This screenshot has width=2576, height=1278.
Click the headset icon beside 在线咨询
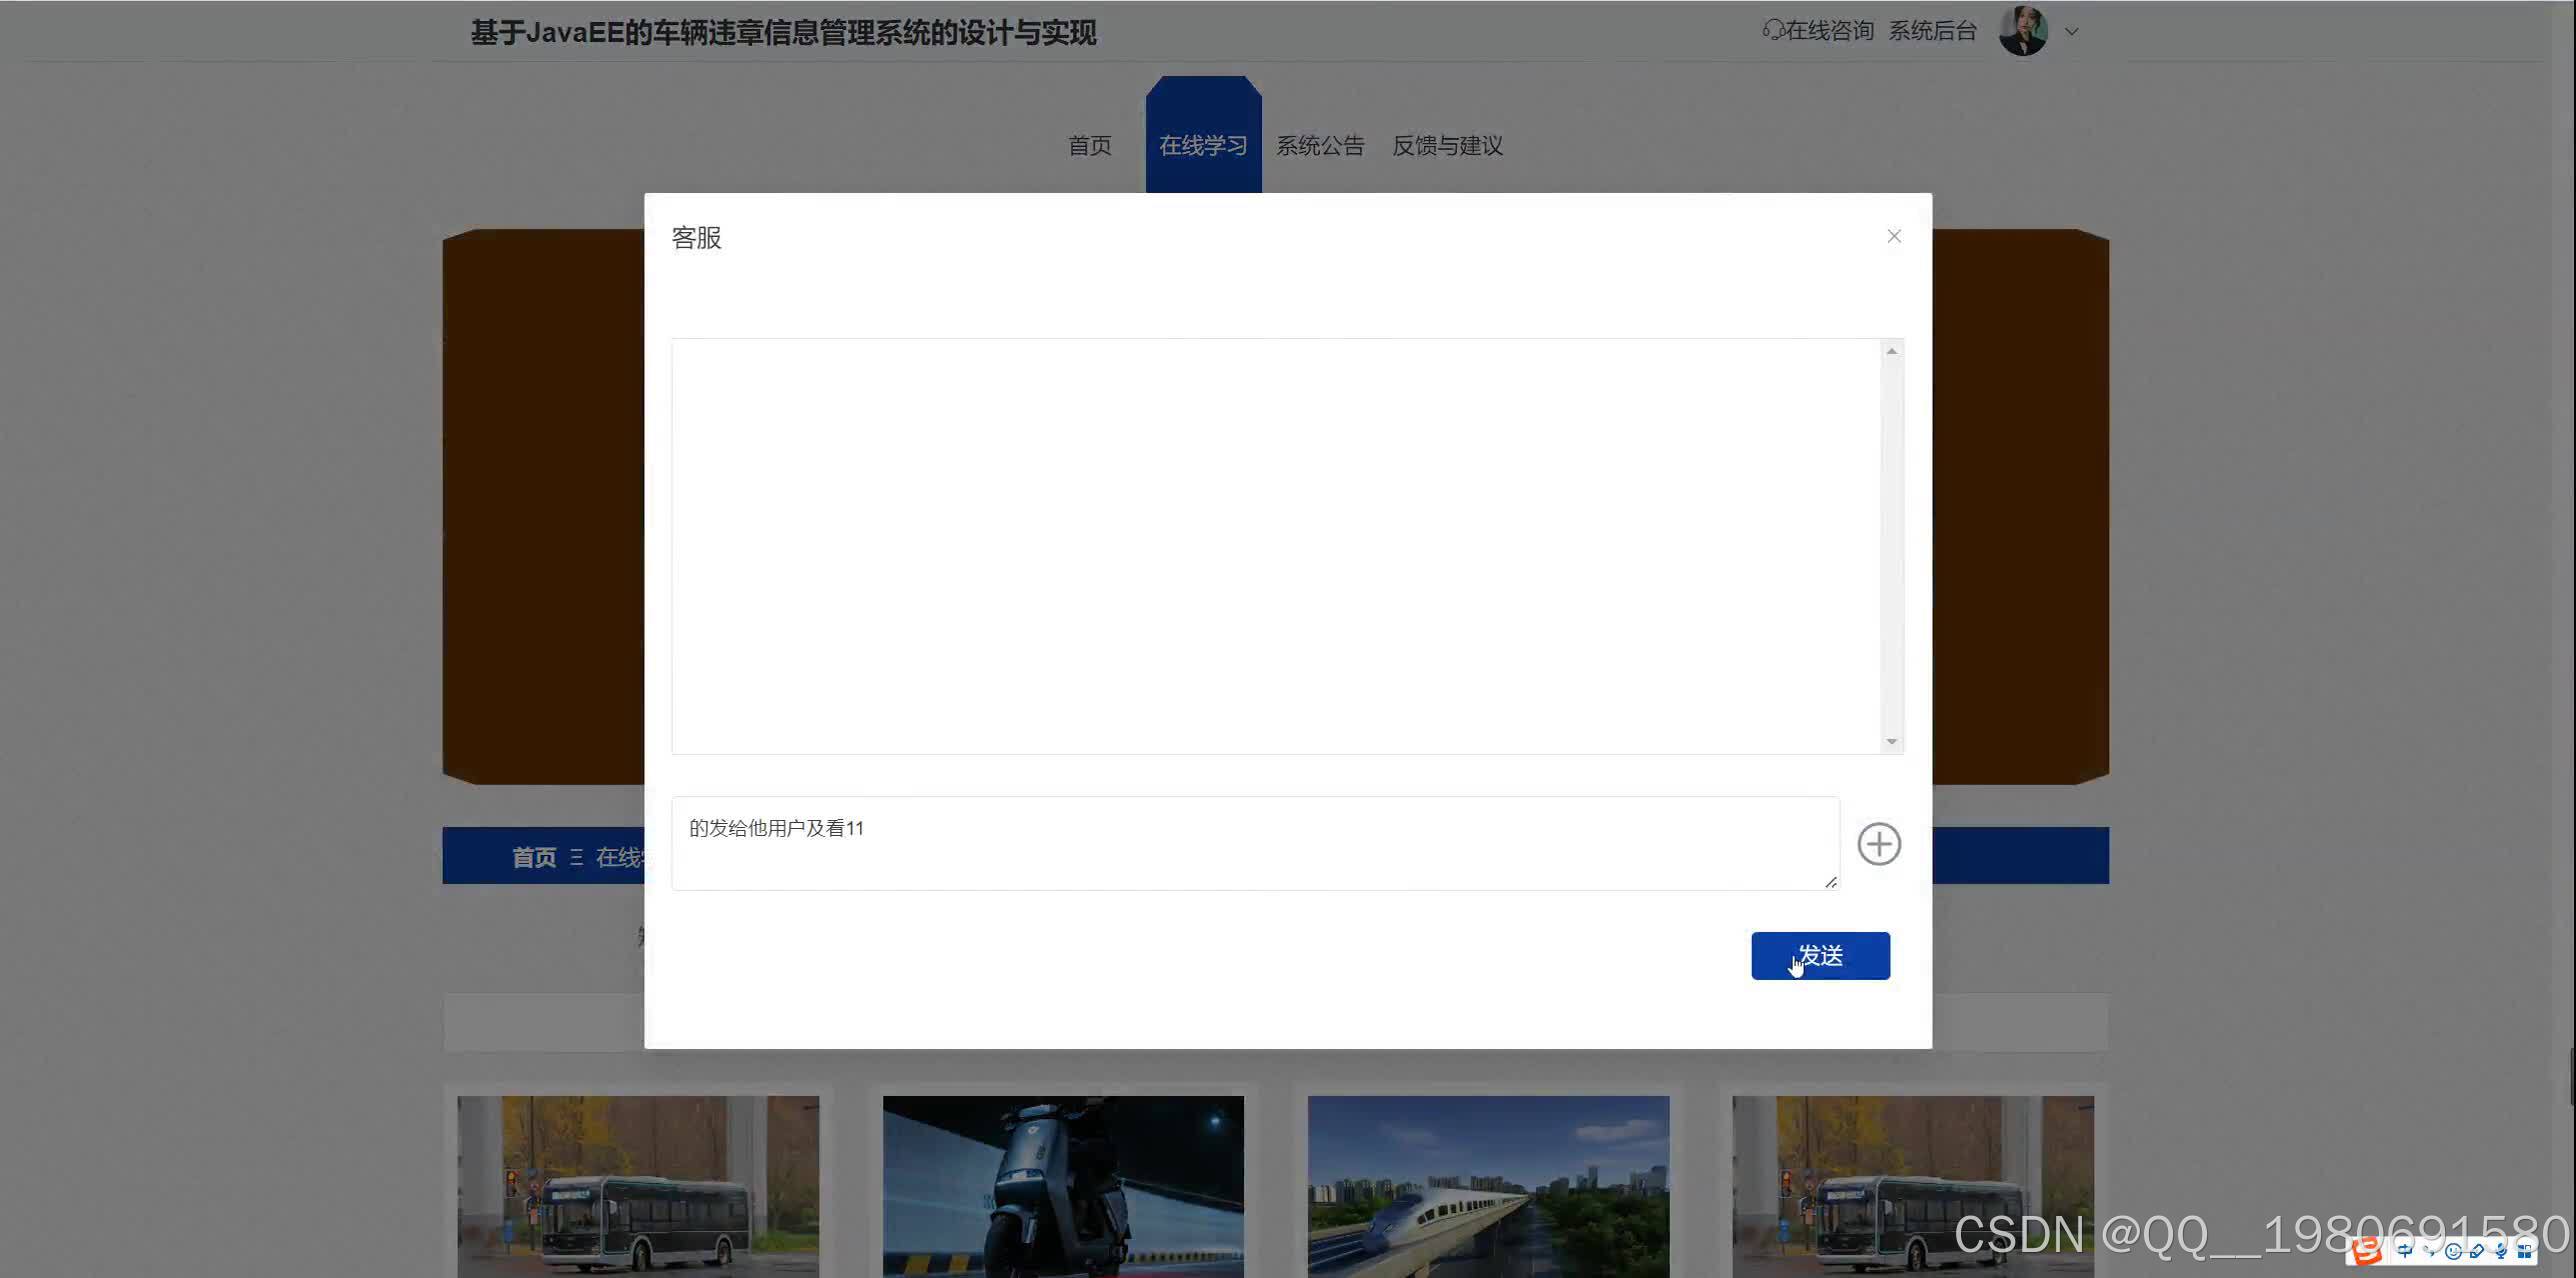(x=1772, y=30)
